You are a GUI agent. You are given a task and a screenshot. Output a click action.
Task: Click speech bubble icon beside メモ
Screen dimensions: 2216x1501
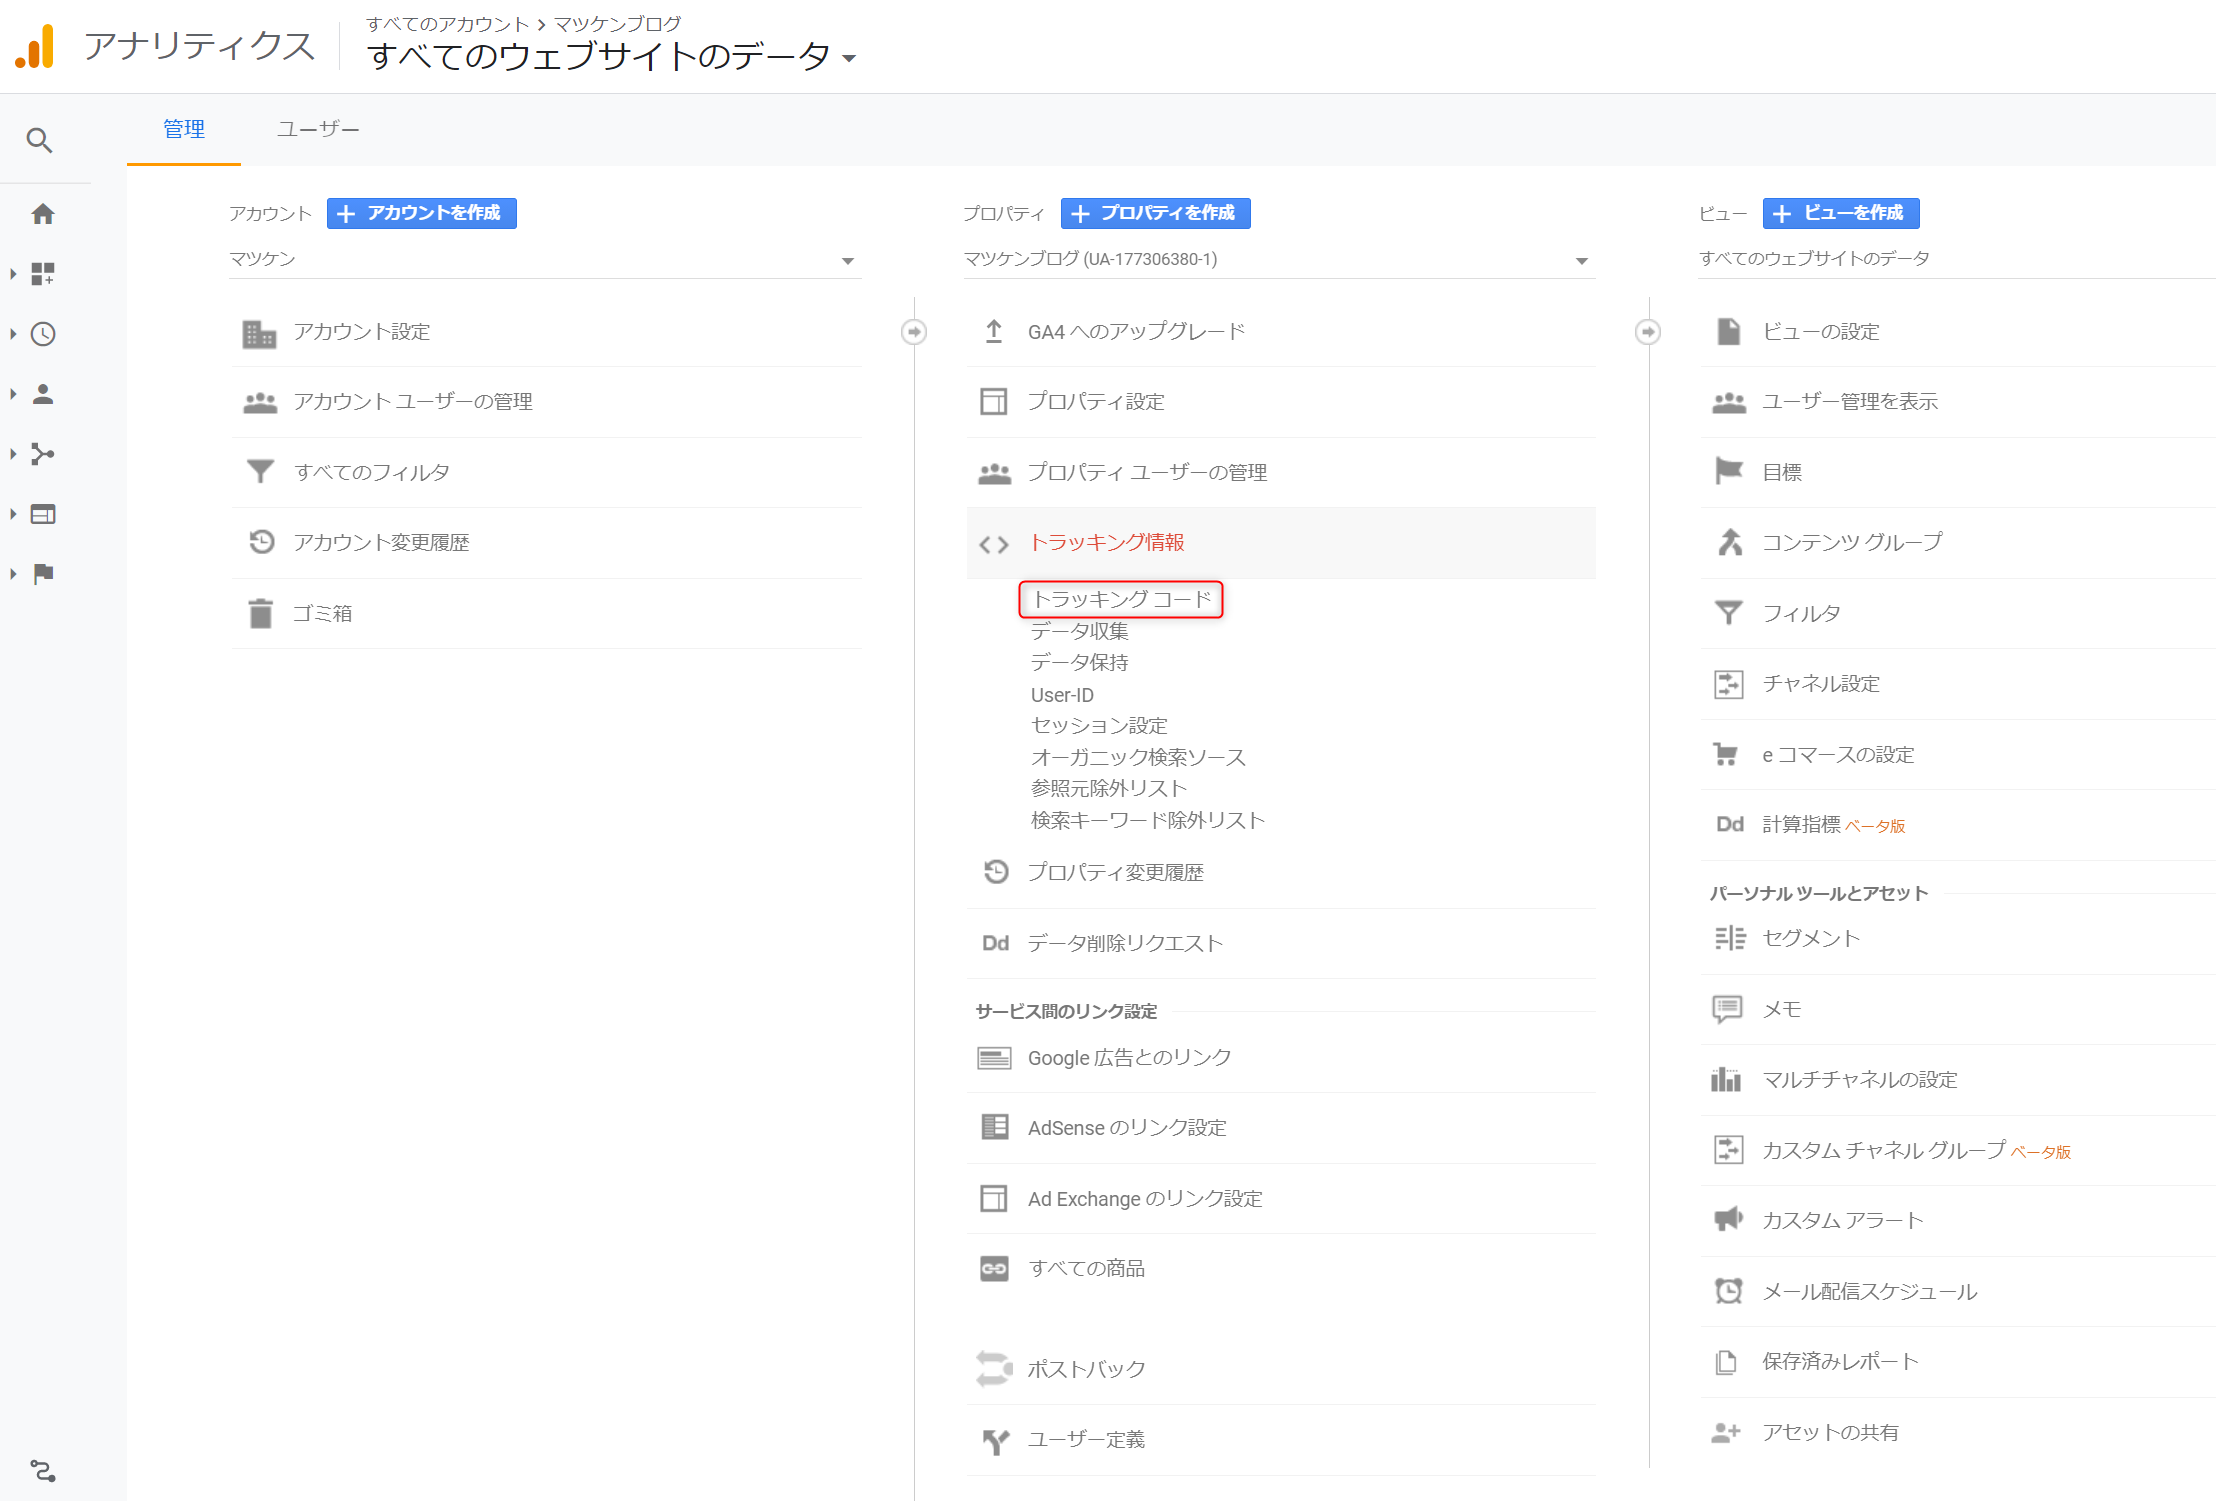pyautogui.click(x=1727, y=1008)
